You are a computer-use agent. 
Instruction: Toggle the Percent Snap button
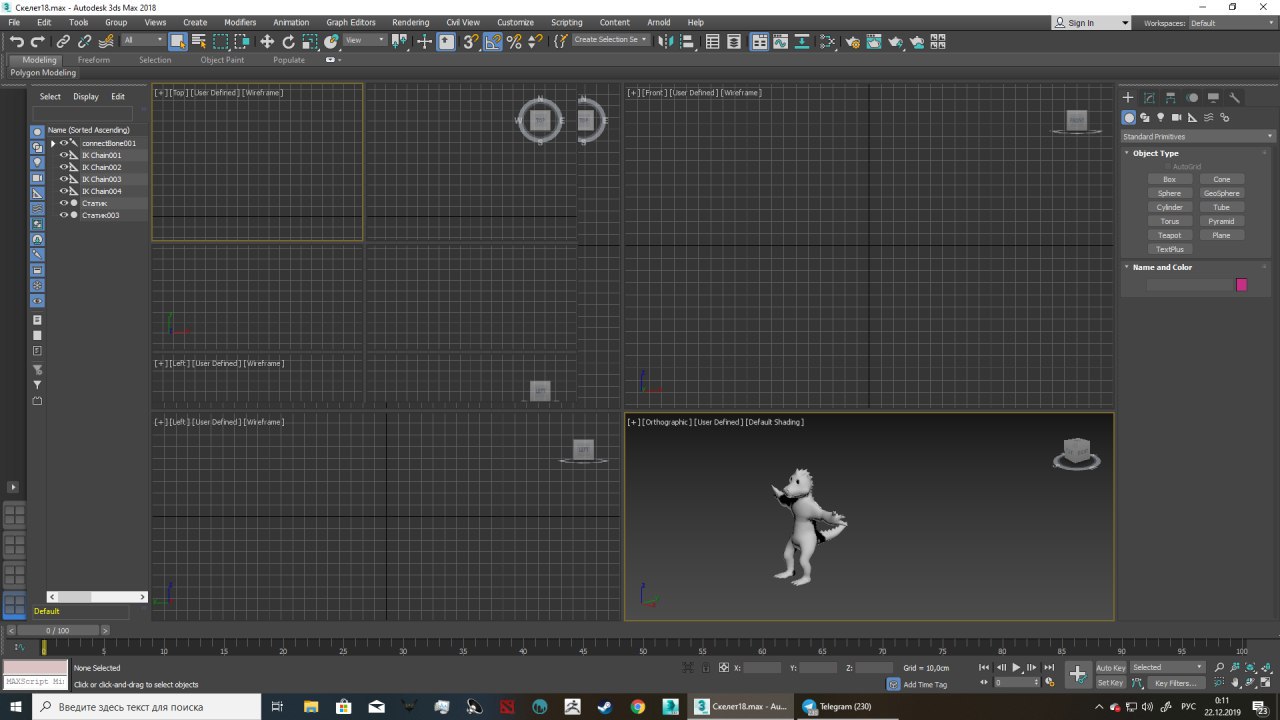514,41
